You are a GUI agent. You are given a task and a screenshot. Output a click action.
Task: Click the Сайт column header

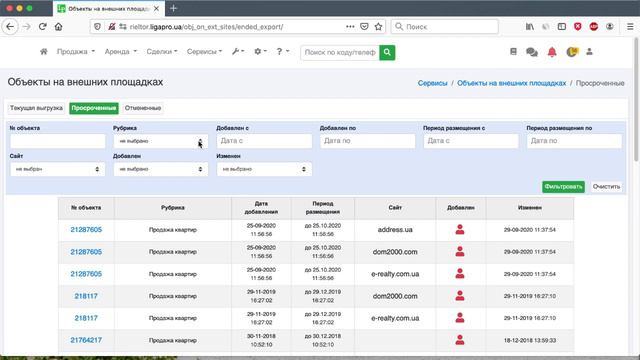point(395,208)
